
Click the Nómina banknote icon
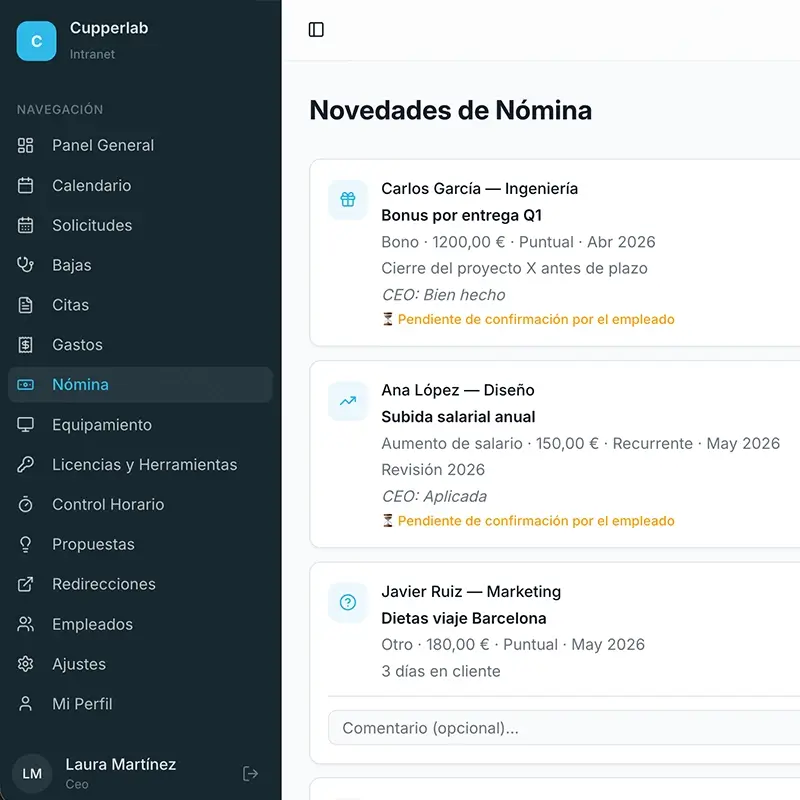25,385
